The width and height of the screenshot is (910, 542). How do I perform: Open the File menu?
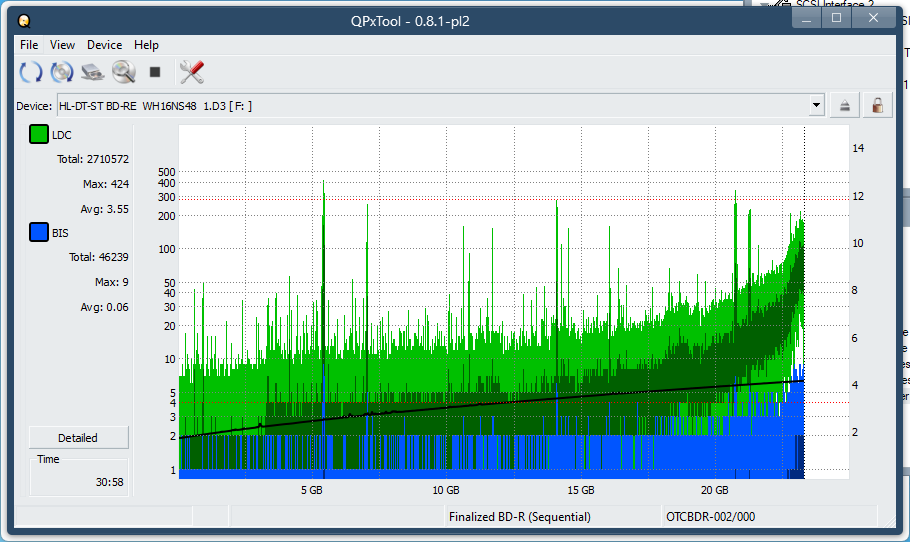point(29,45)
